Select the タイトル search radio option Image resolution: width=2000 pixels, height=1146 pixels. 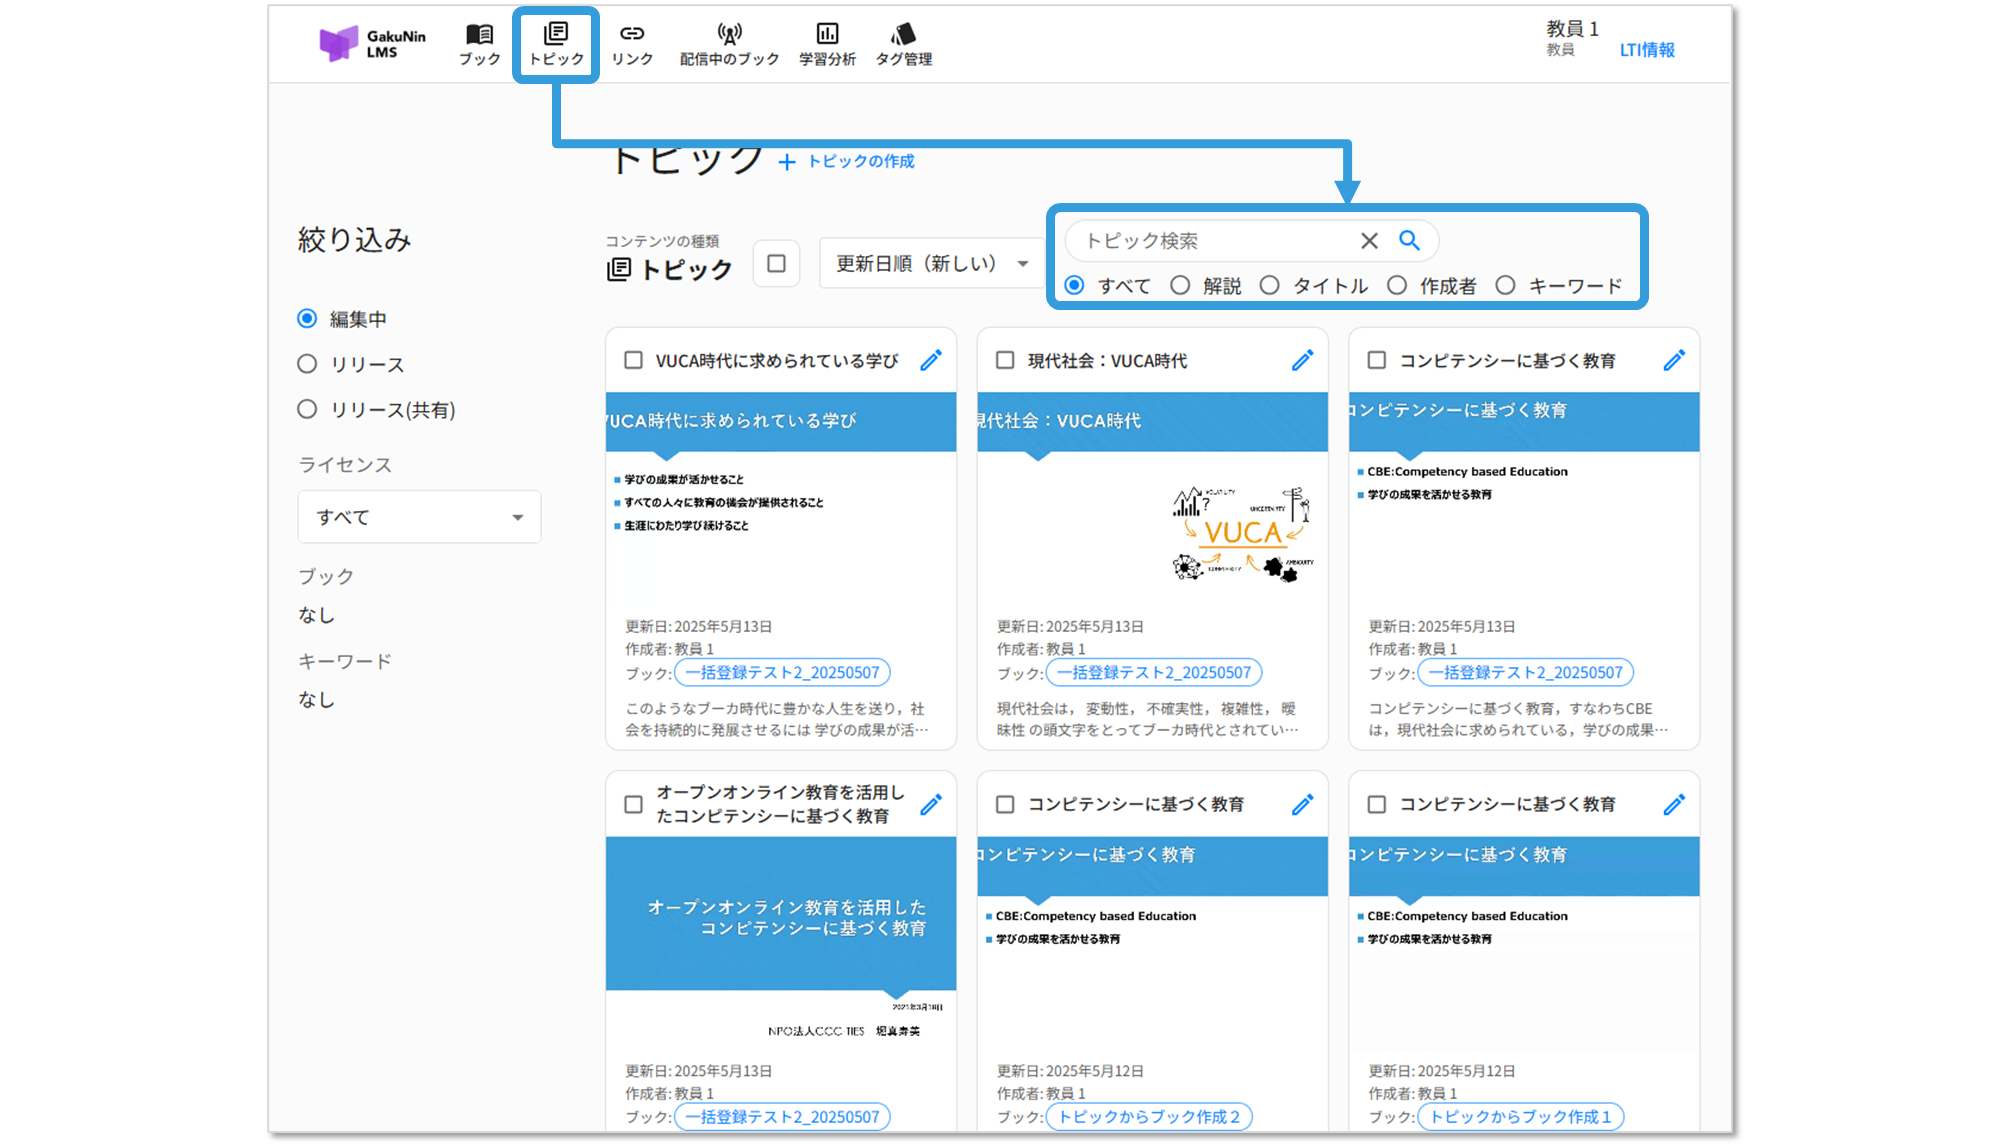pyautogui.click(x=1270, y=285)
